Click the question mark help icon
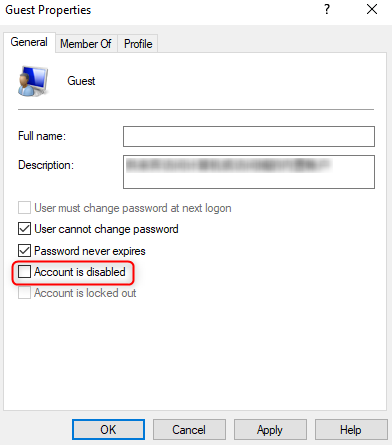Viewport: 392px width, 445px height. tap(327, 9)
